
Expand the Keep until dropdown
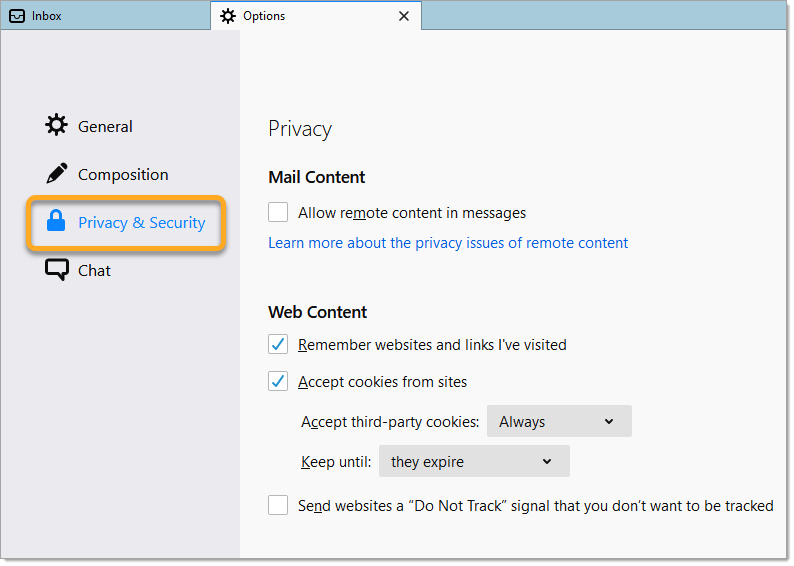coord(473,462)
